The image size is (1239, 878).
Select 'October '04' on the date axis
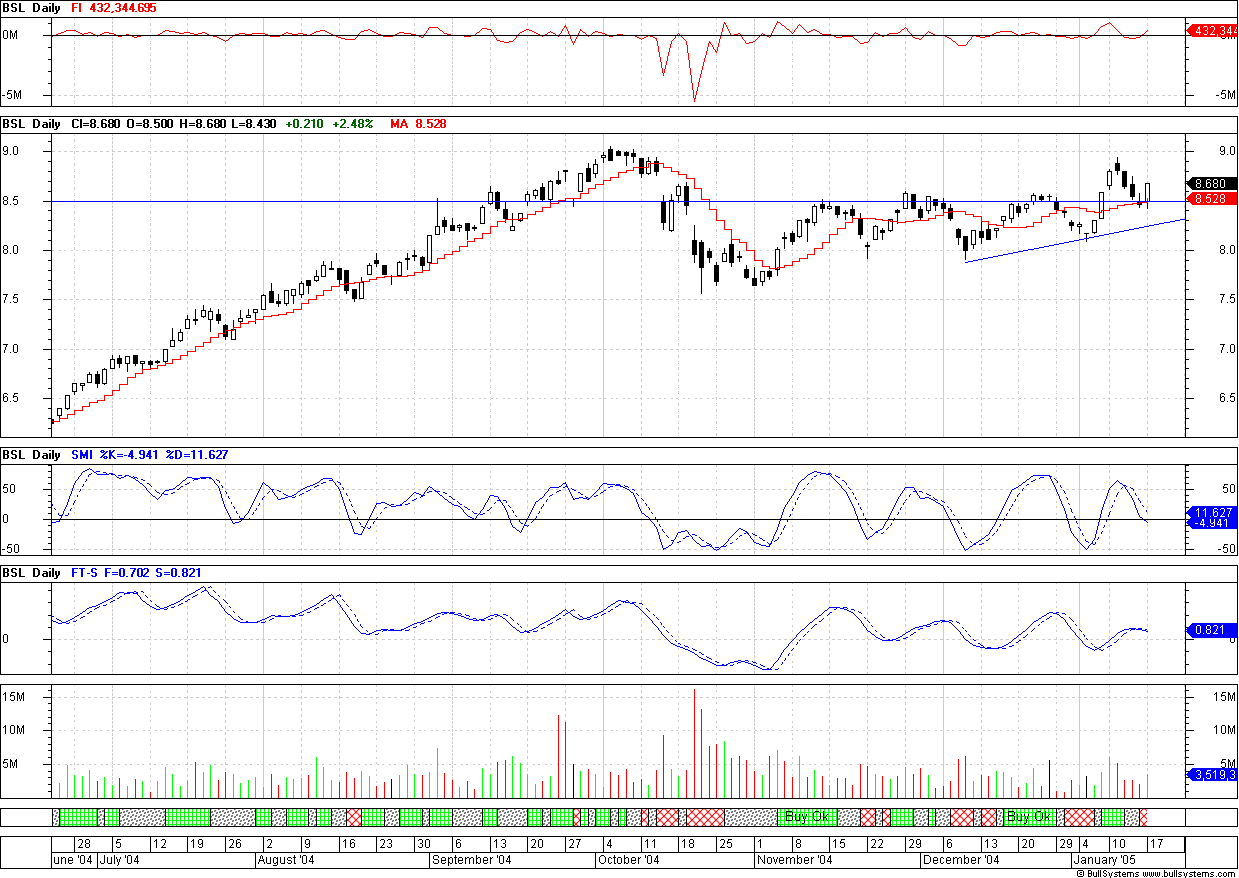628,860
